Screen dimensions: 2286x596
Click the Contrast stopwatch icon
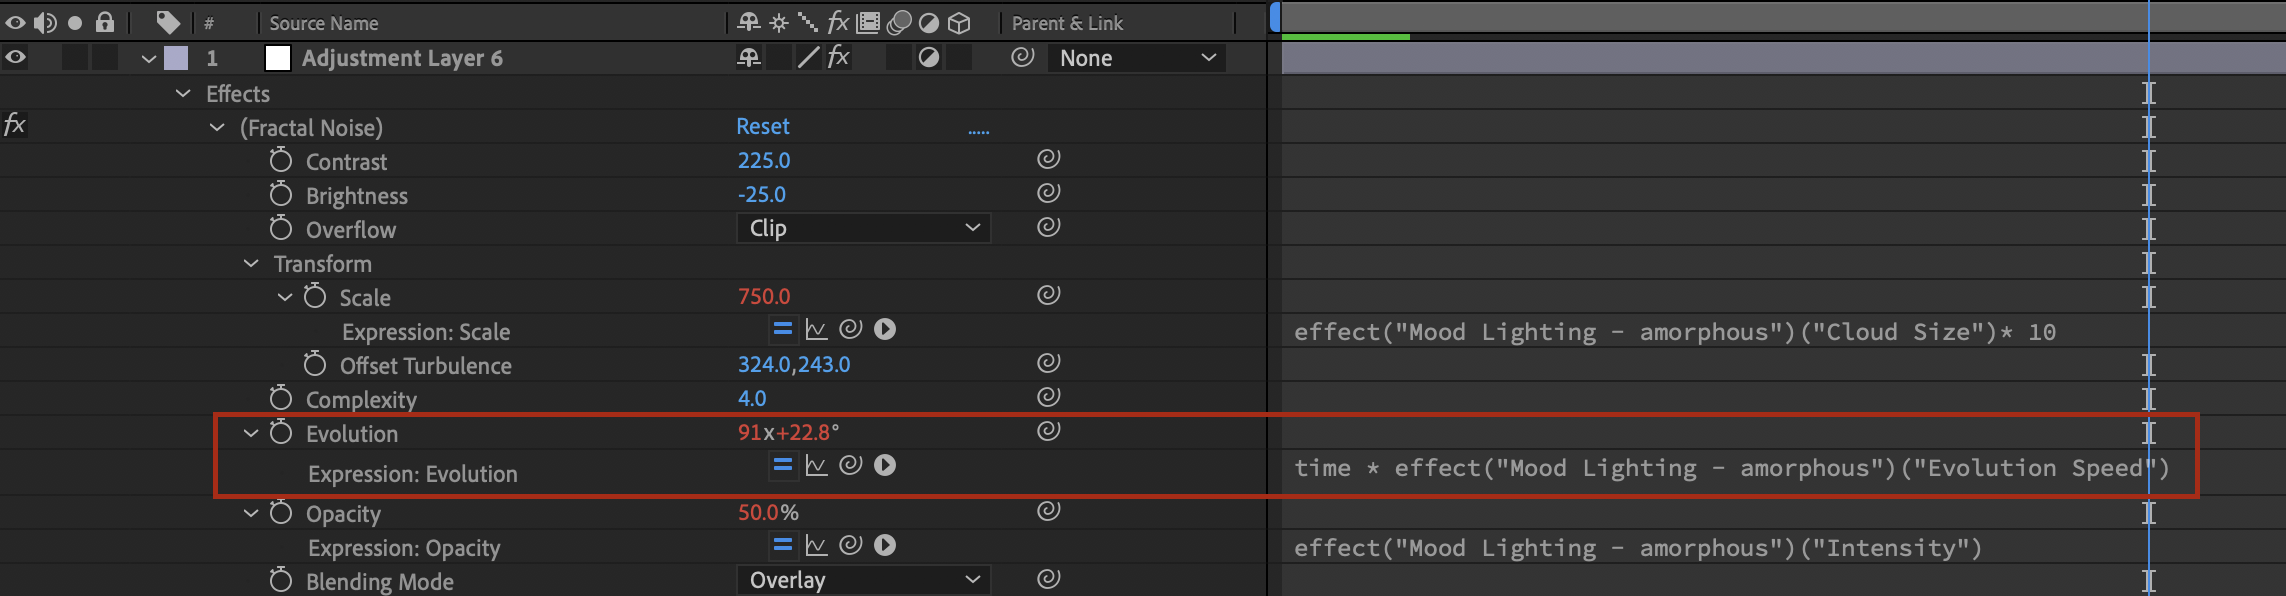281,160
